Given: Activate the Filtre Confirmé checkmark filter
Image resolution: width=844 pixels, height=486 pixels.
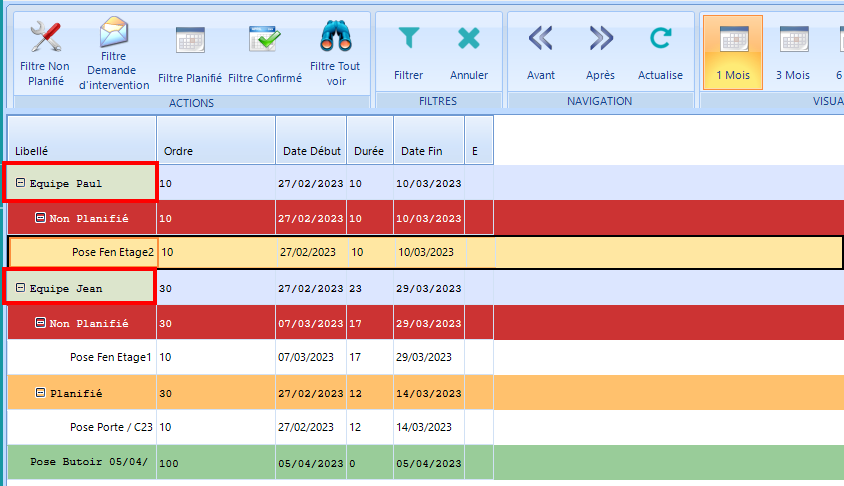Looking at the screenshot, I should tap(265, 40).
